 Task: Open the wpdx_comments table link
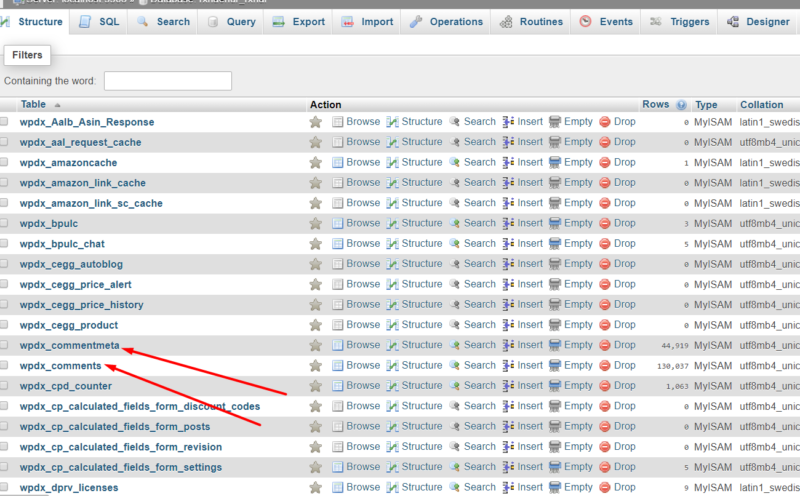pyautogui.click(x=60, y=366)
